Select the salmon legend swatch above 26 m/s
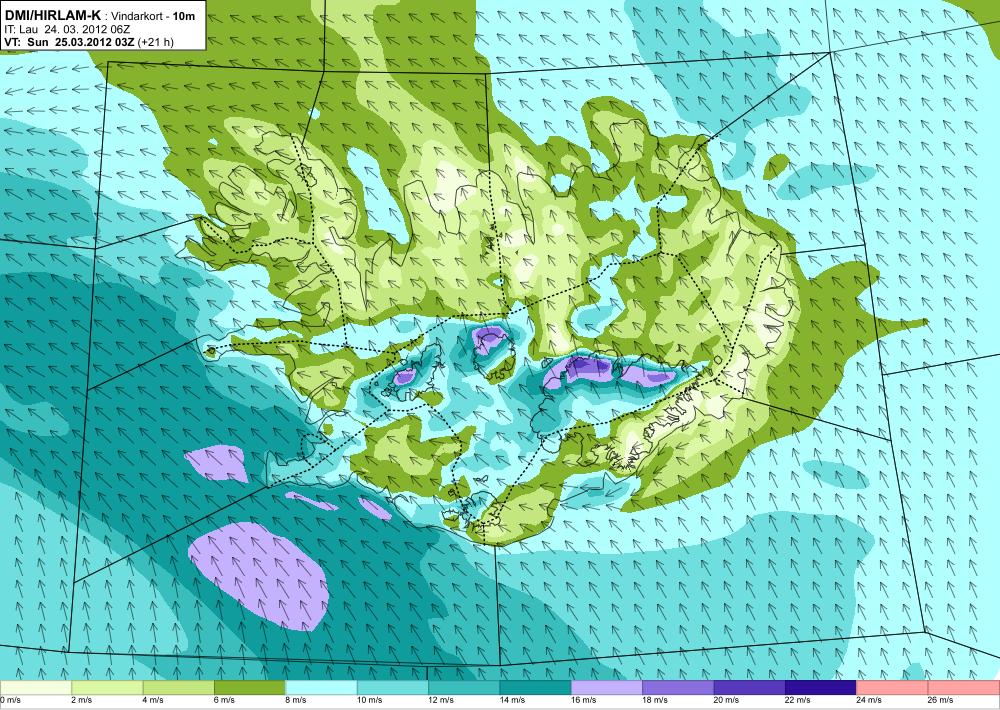The image size is (1000, 710). [964, 688]
